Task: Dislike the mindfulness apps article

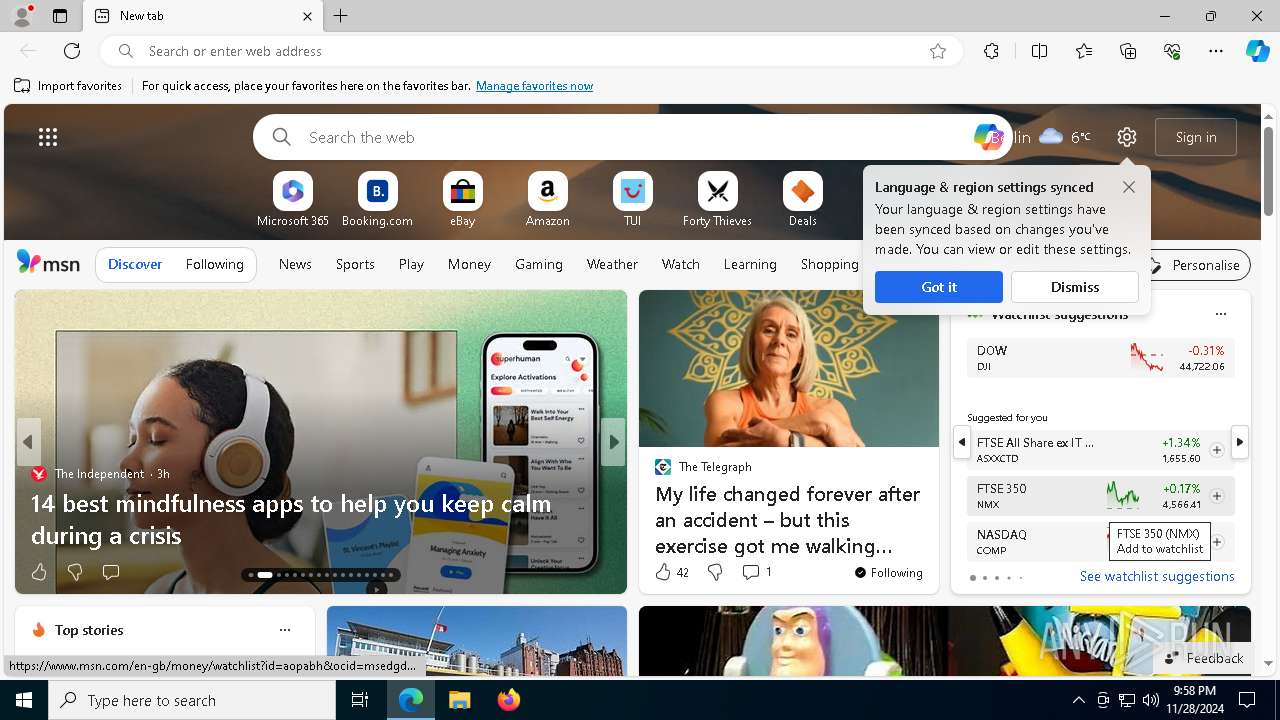Action: [x=75, y=572]
